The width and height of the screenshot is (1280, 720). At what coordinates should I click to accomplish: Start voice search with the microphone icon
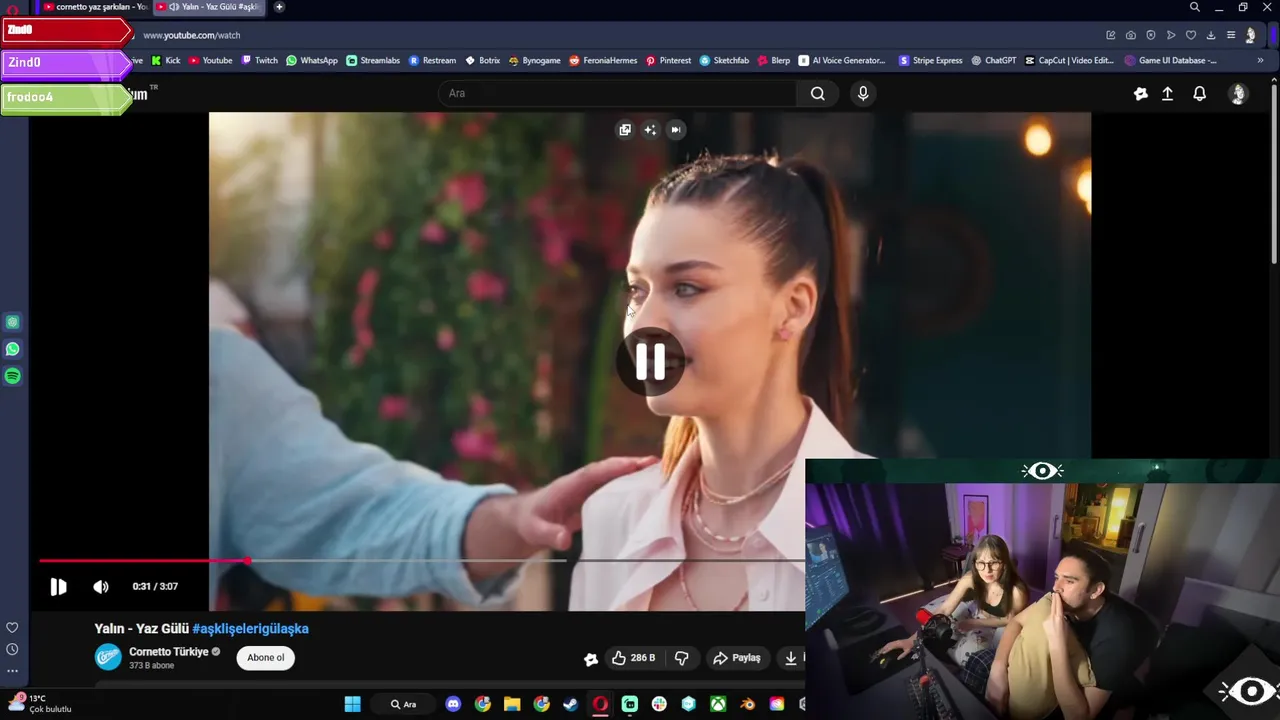point(863,93)
